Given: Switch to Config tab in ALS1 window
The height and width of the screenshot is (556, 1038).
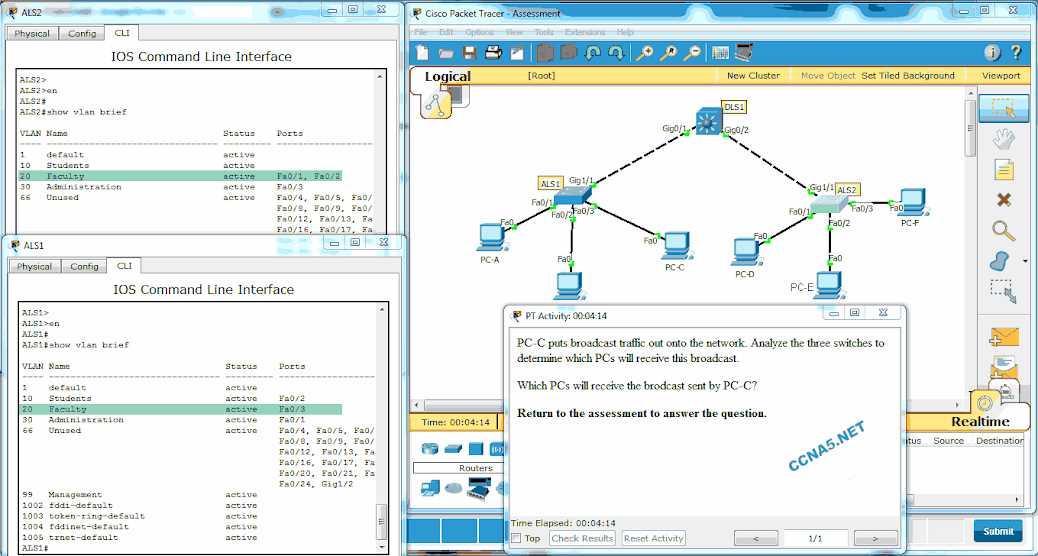Looking at the screenshot, I should [84, 266].
